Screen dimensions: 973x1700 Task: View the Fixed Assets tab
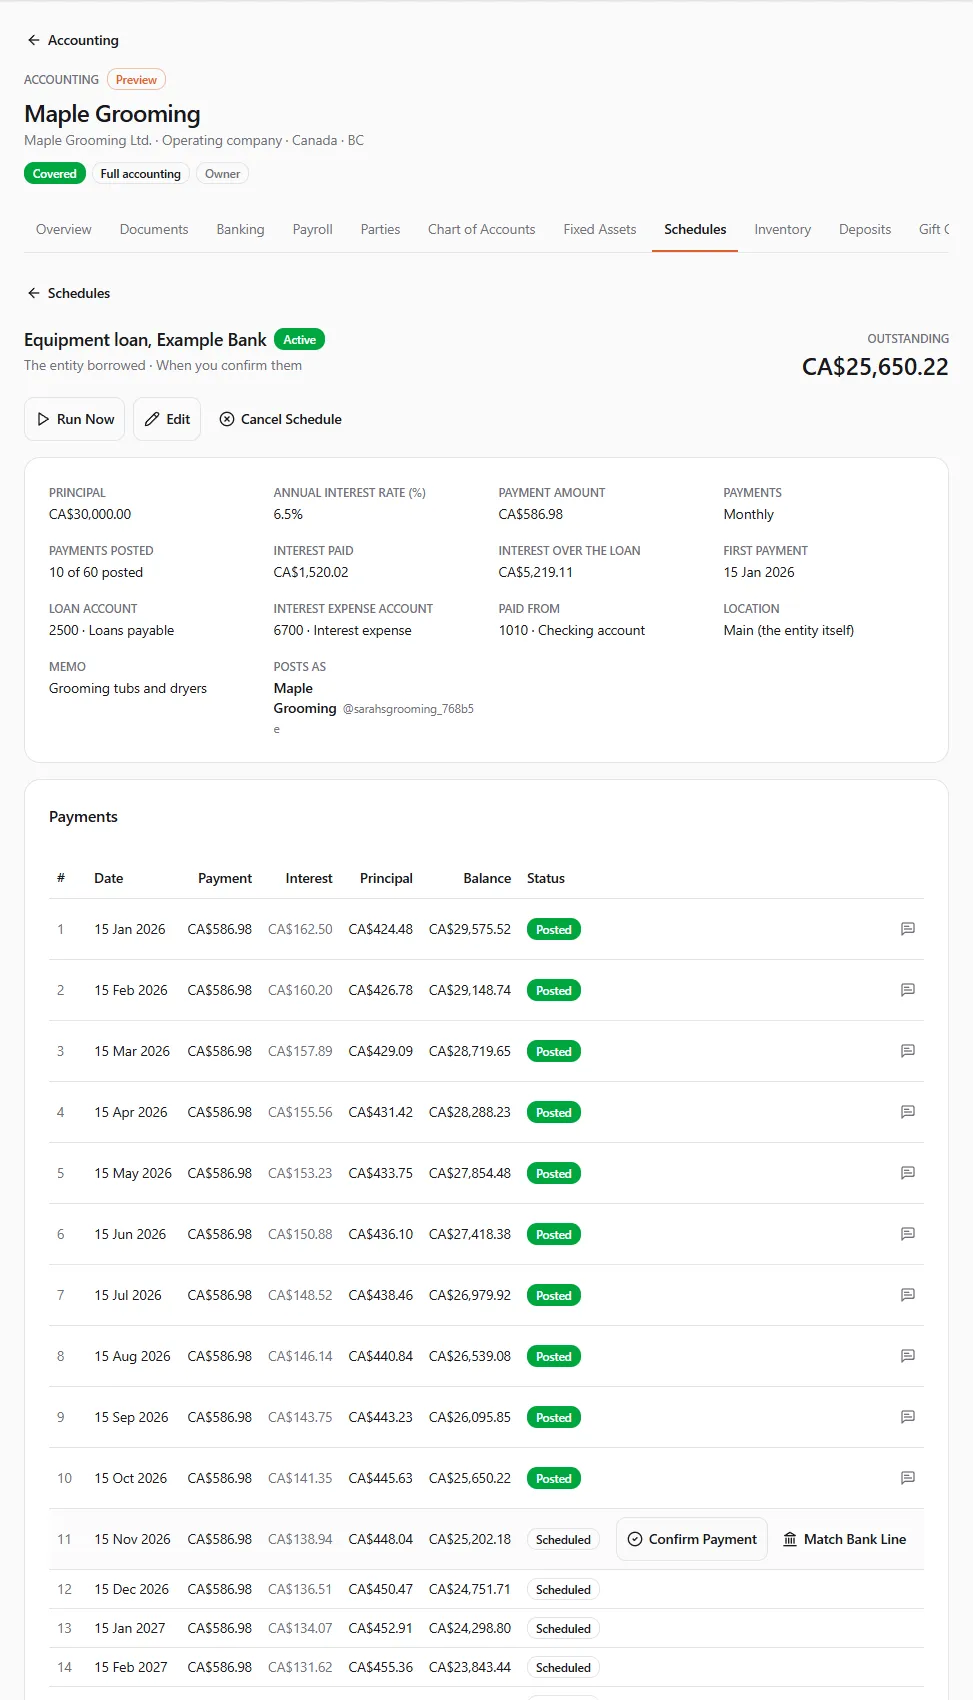point(600,229)
